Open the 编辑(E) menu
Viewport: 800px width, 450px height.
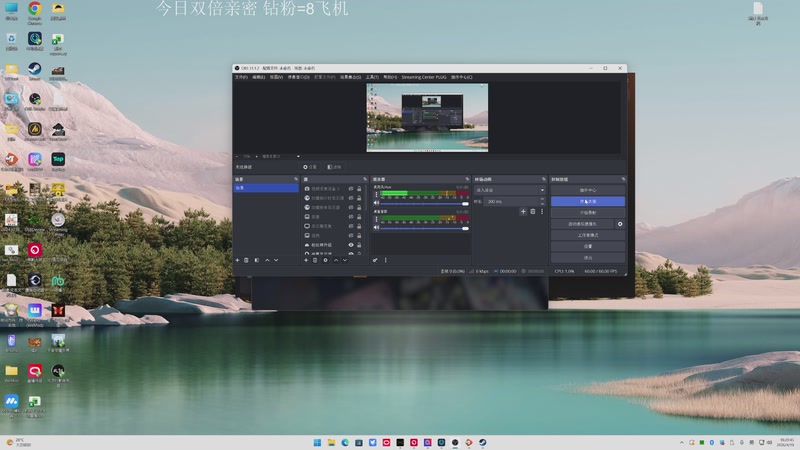(x=259, y=77)
